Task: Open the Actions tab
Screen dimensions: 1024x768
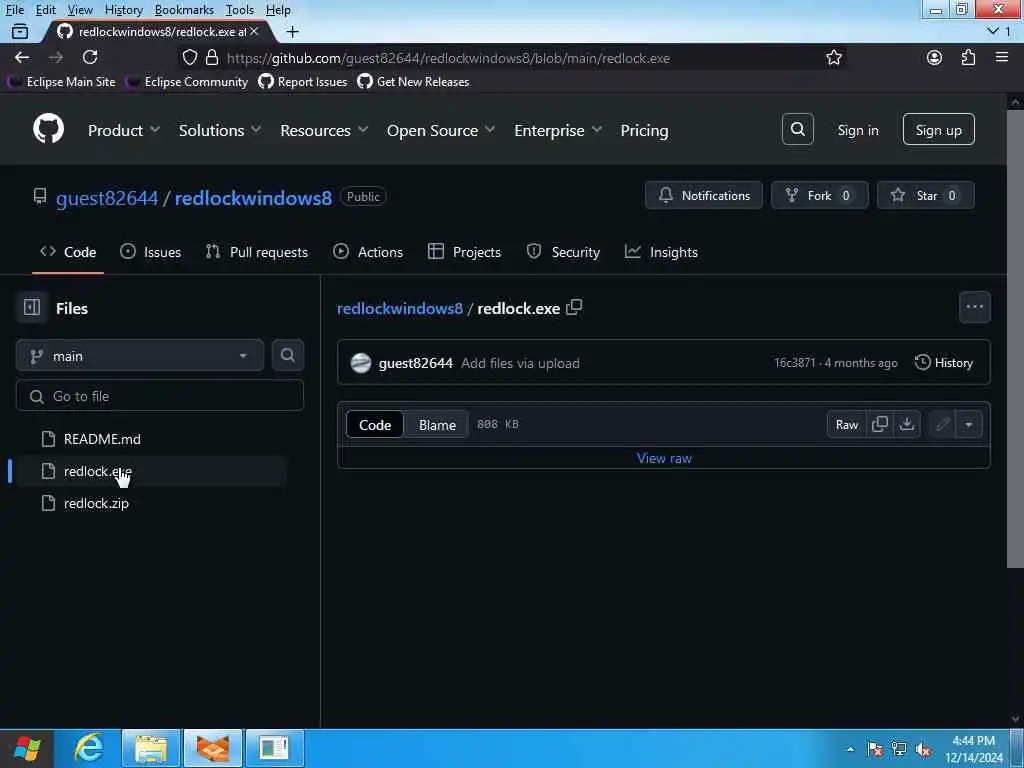Action: 368,251
